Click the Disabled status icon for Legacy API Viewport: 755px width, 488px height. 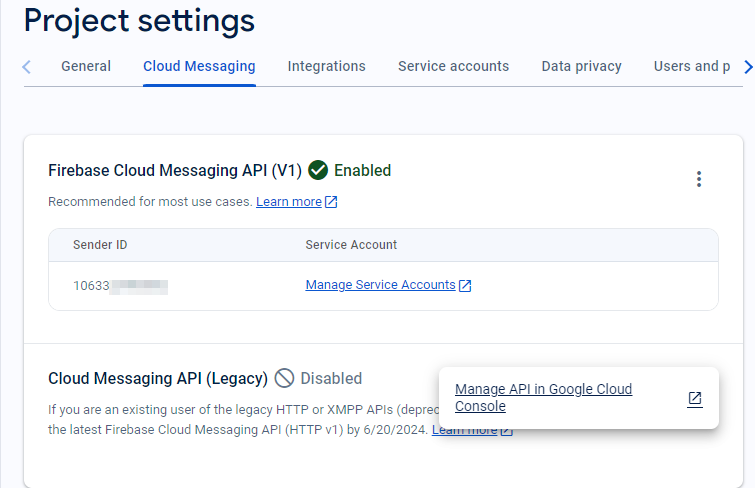pos(285,379)
